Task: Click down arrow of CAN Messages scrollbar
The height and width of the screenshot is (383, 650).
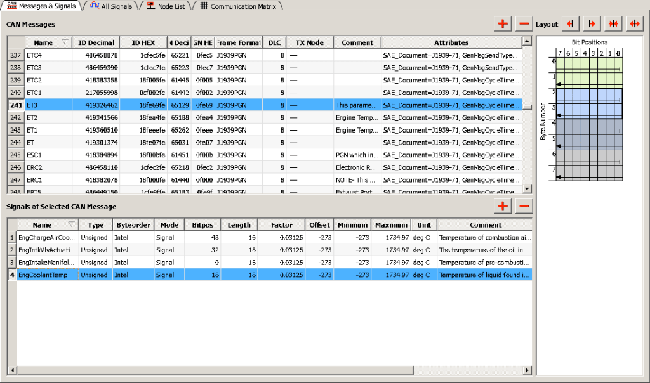Action: pos(527,189)
